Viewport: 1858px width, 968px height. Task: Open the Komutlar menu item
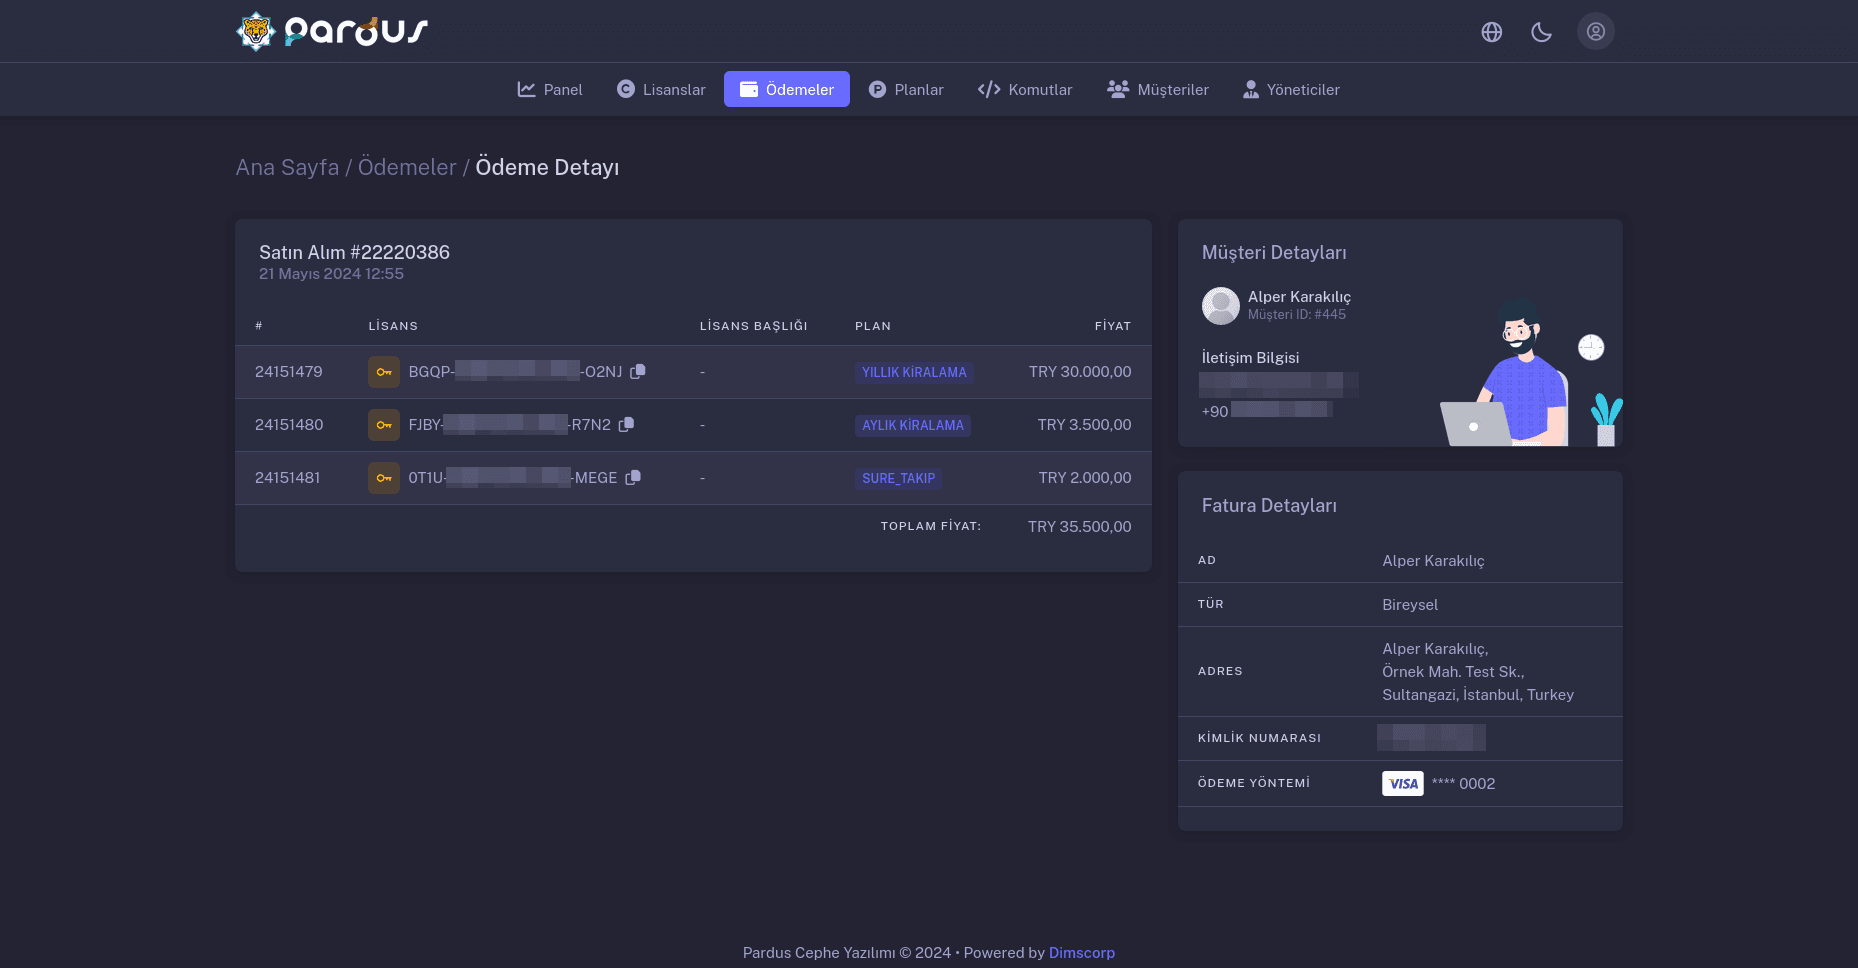pyautogui.click(x=1025, y=89)
